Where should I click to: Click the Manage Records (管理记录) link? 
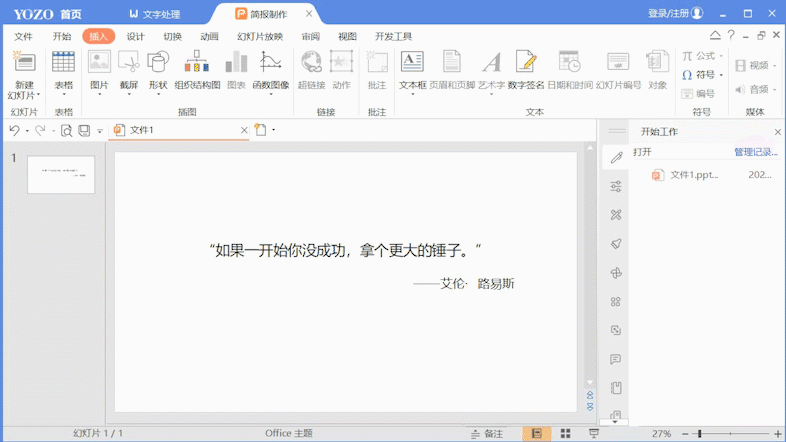(x=755, y=152)
